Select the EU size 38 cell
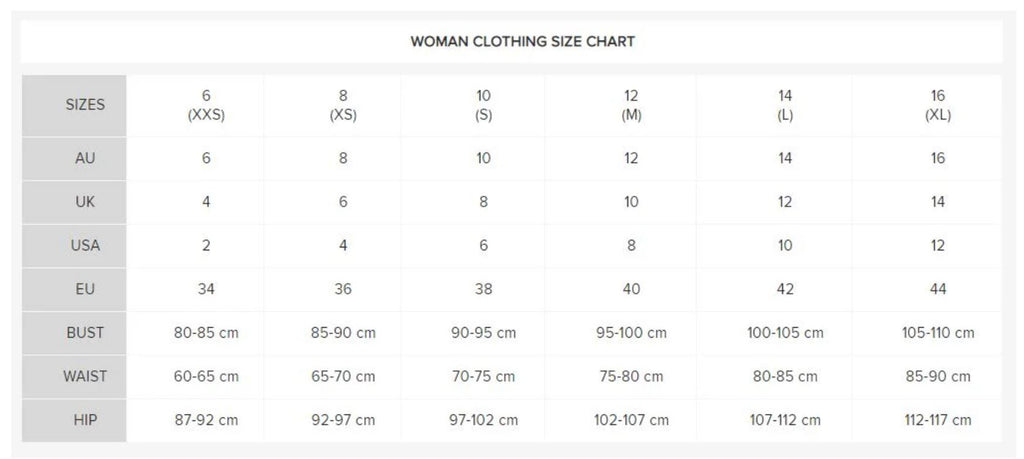Viewport: 1024px width, 459px height. pyautogui.click(x=483, y=289)
